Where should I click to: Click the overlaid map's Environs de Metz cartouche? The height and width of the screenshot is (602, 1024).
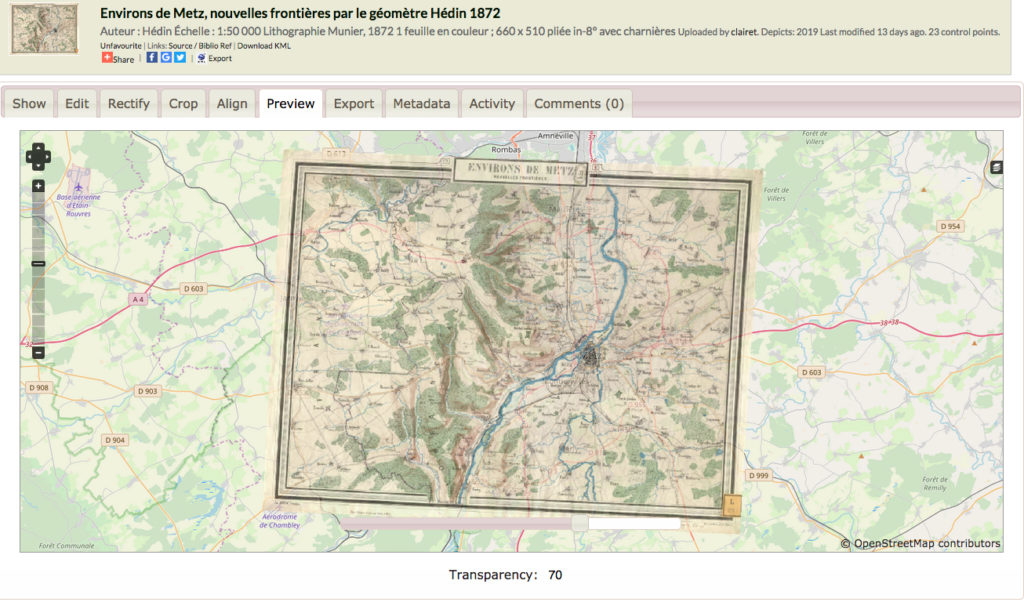tap(520, 171)
